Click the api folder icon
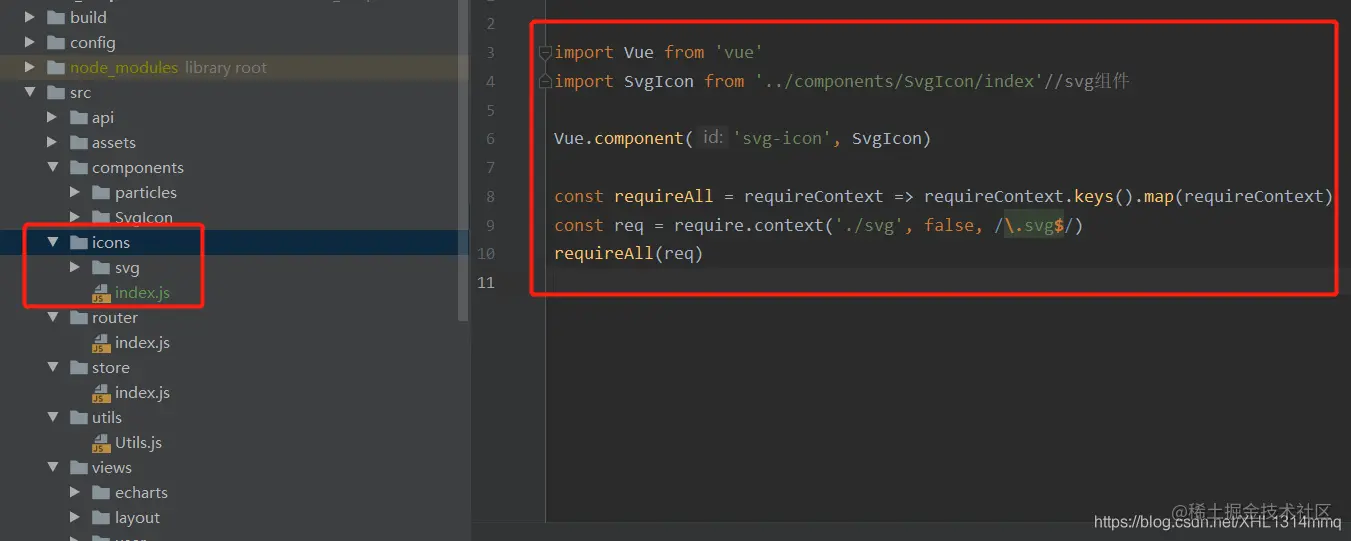The height and width of the screenshot is (541, 1351). tap(78, 117)
